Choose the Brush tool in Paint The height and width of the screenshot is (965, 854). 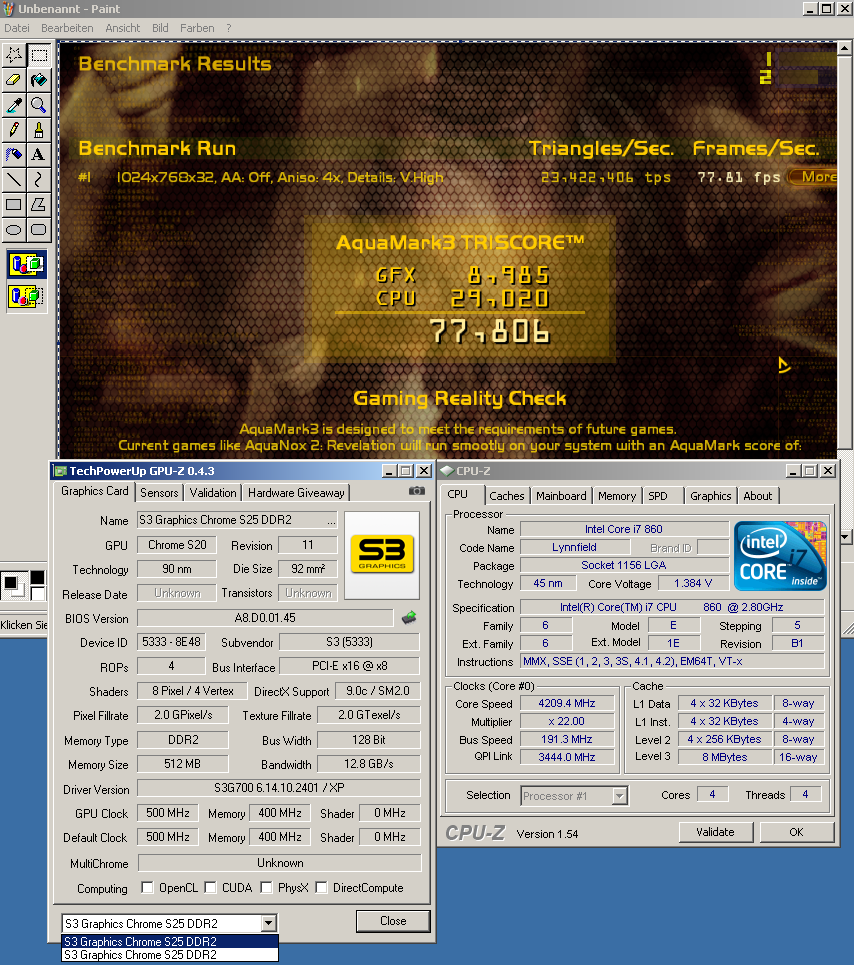(39, 130)
